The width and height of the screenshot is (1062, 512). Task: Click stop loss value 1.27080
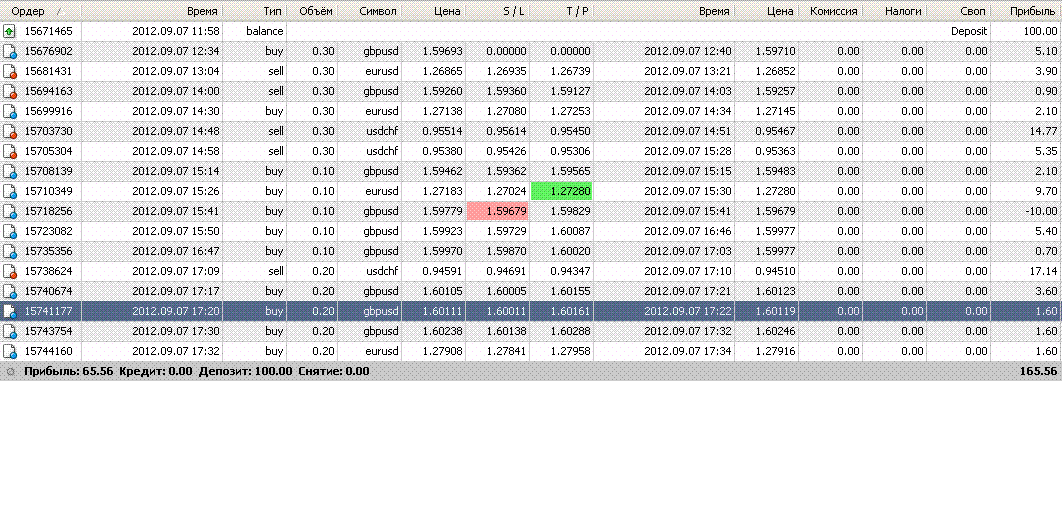point(506,111)
